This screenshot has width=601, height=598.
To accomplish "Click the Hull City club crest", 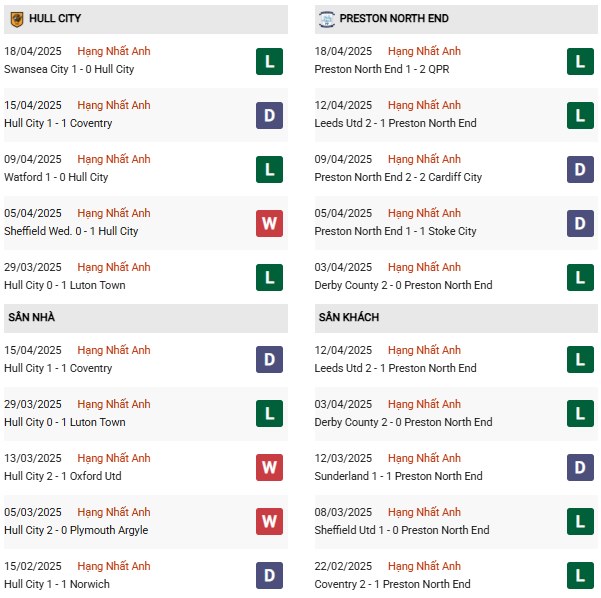I will [x=17, y=19].
